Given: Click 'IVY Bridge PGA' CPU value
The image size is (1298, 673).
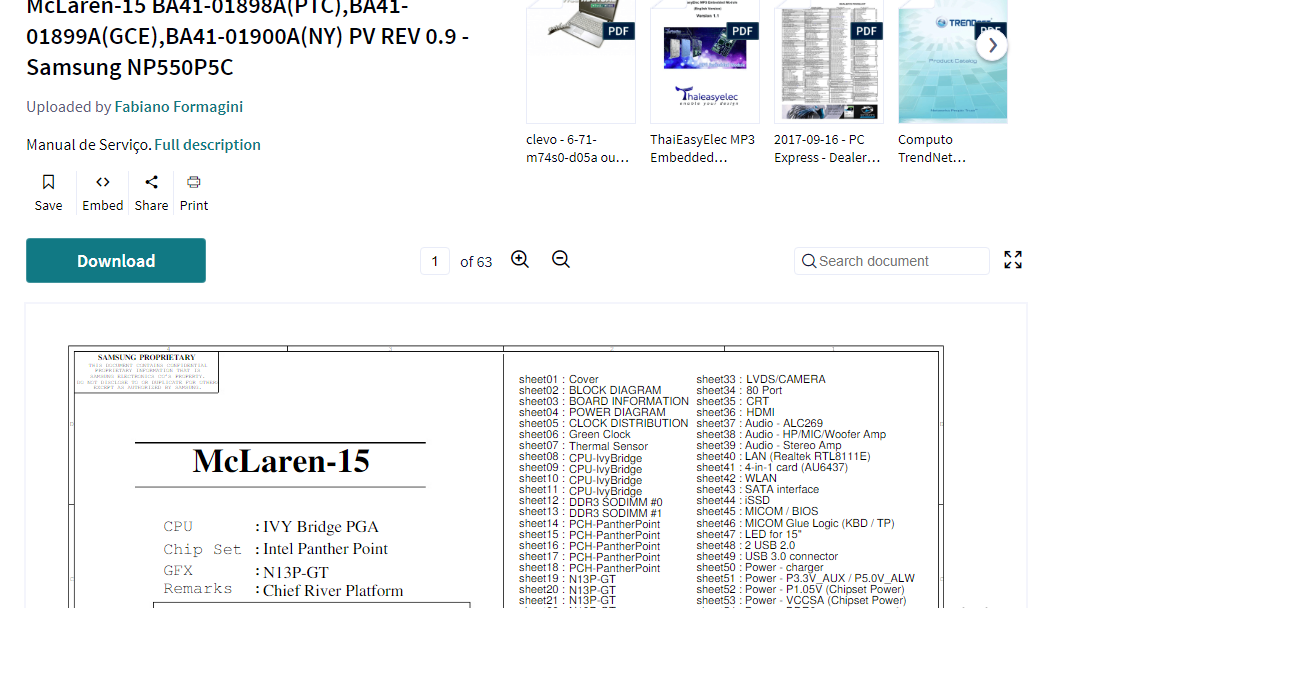Looking at the screenshot, I should pos(321,527).
